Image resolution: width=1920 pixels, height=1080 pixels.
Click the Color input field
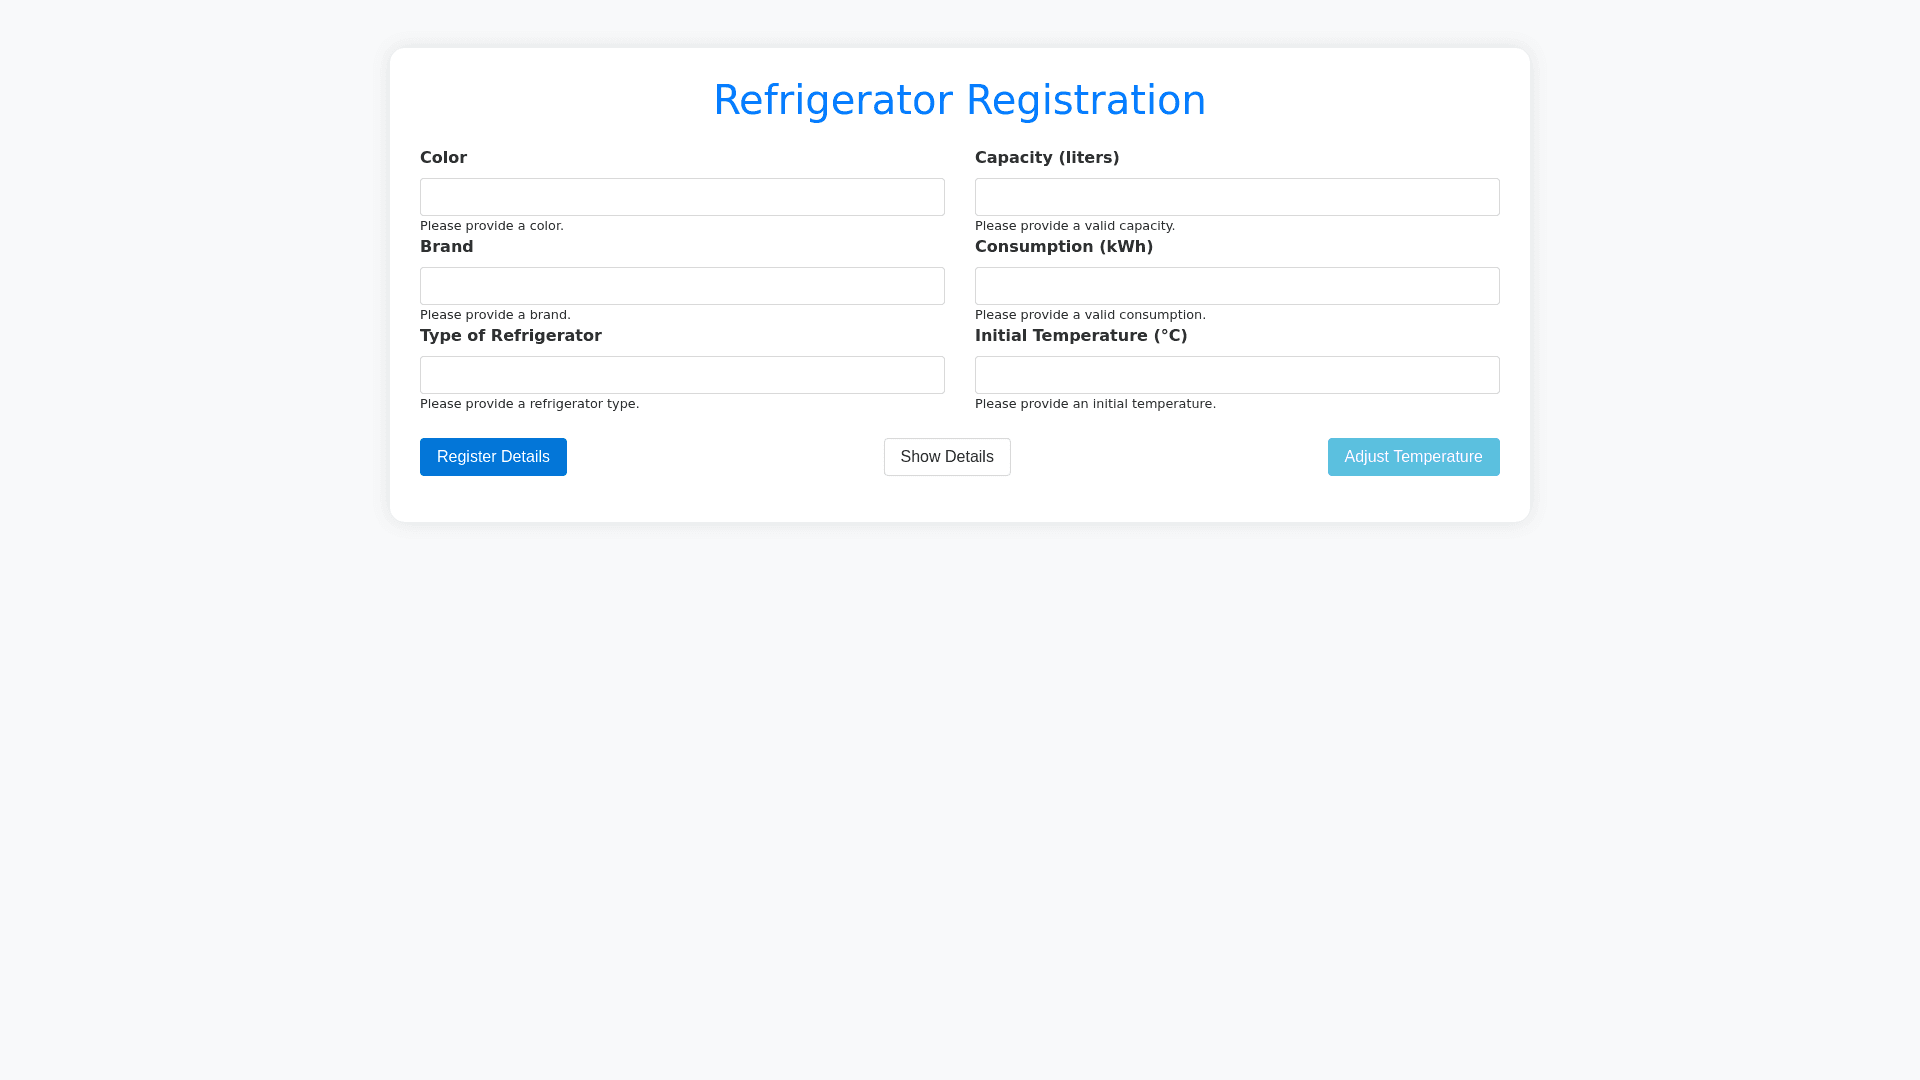tap(682, 197)
